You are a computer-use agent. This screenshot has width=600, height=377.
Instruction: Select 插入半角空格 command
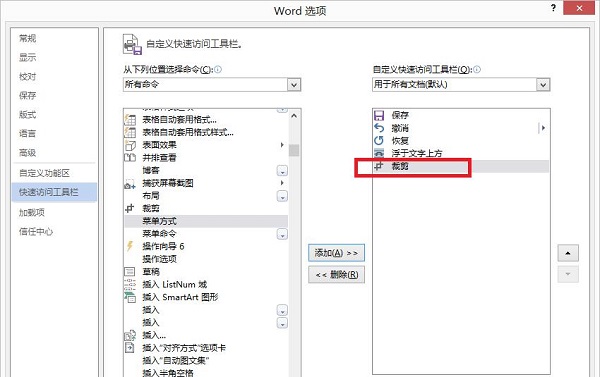pyautogui.click(x=168, y=372)
